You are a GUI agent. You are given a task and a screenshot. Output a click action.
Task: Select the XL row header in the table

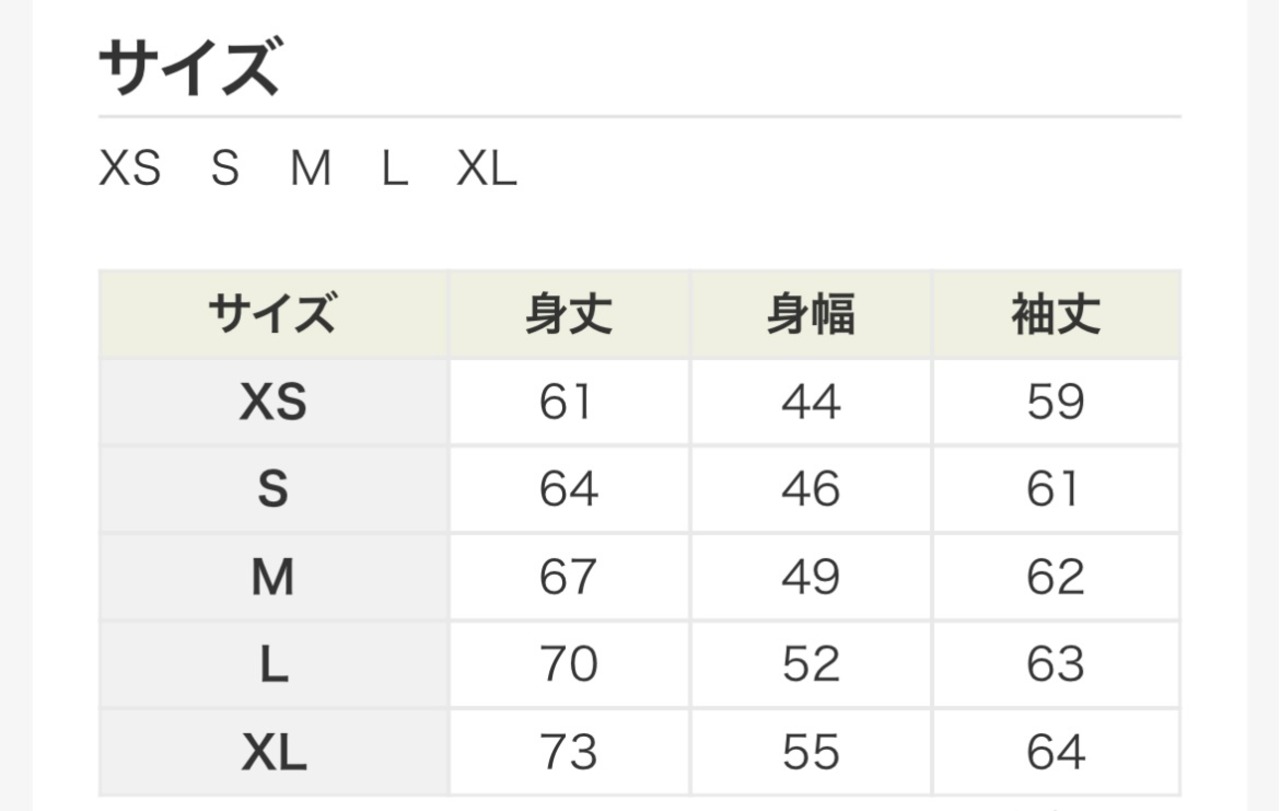(273, 753)
